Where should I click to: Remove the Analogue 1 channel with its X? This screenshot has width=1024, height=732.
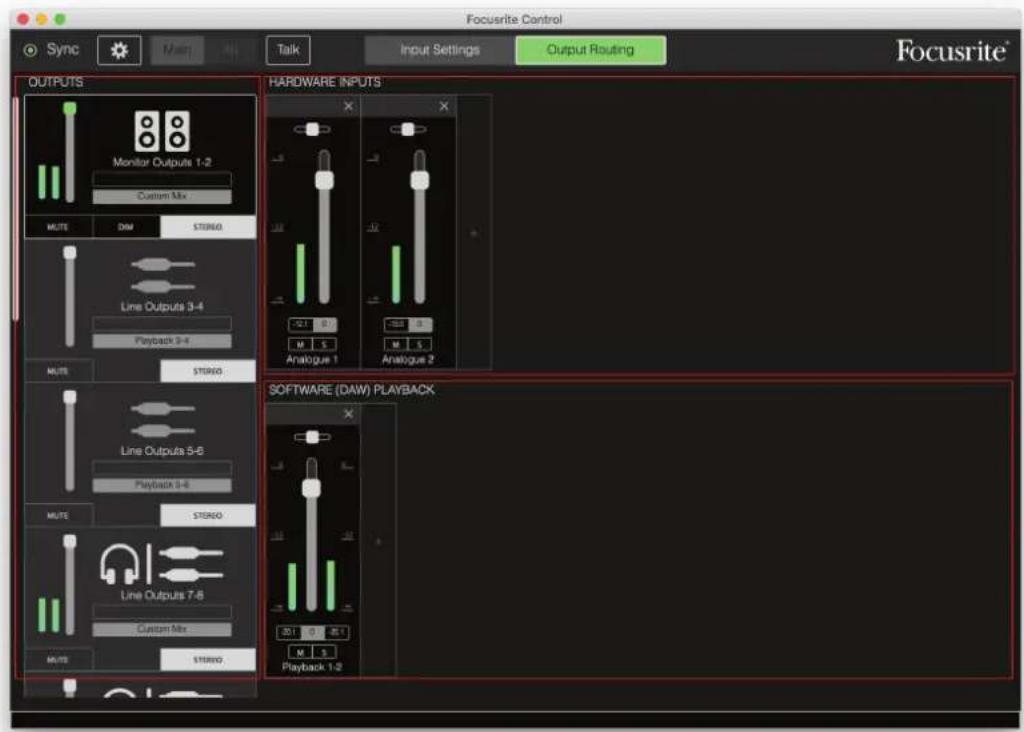pyautogui.click(x=348, y=106)
